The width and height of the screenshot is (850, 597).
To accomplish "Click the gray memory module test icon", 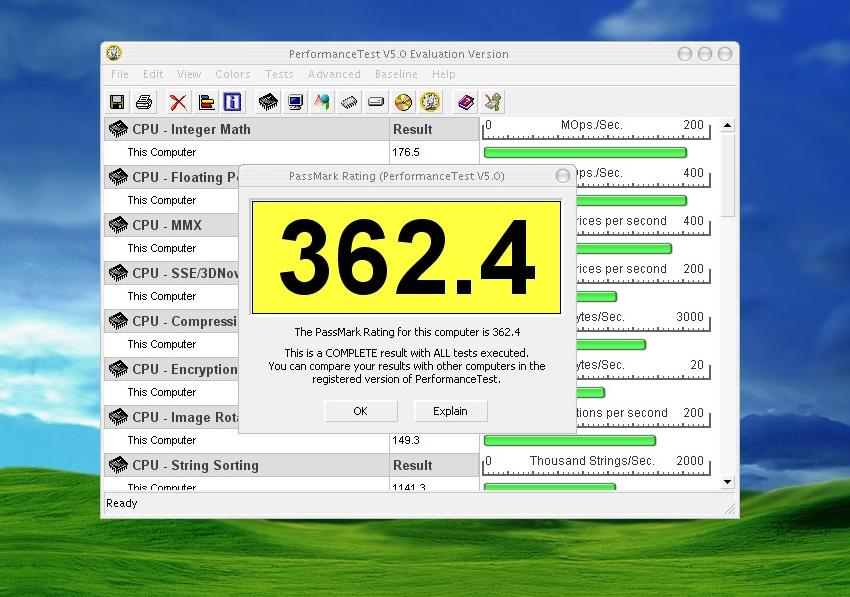I will click(x=349, y=102).
